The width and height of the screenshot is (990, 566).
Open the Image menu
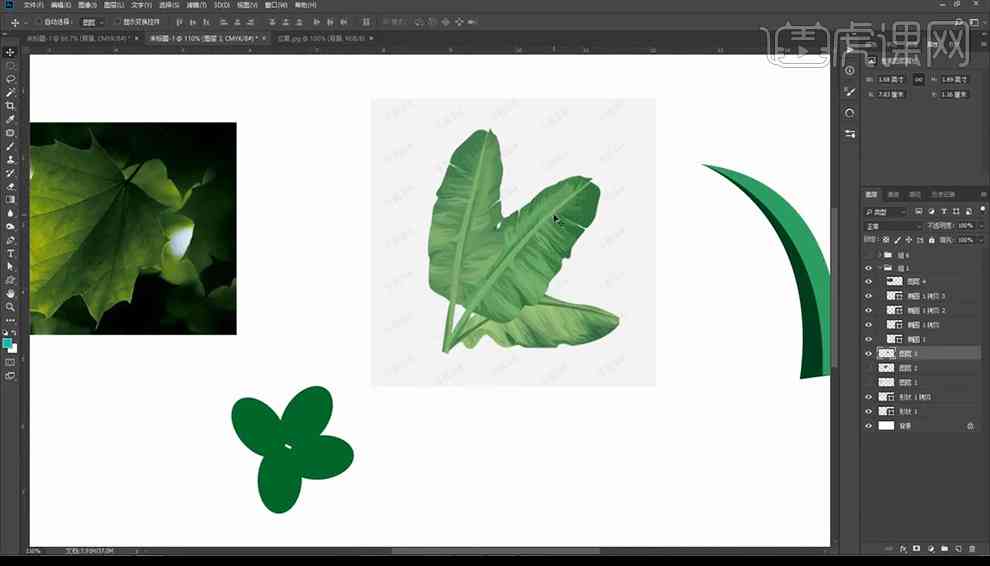[x=87, y=5]
